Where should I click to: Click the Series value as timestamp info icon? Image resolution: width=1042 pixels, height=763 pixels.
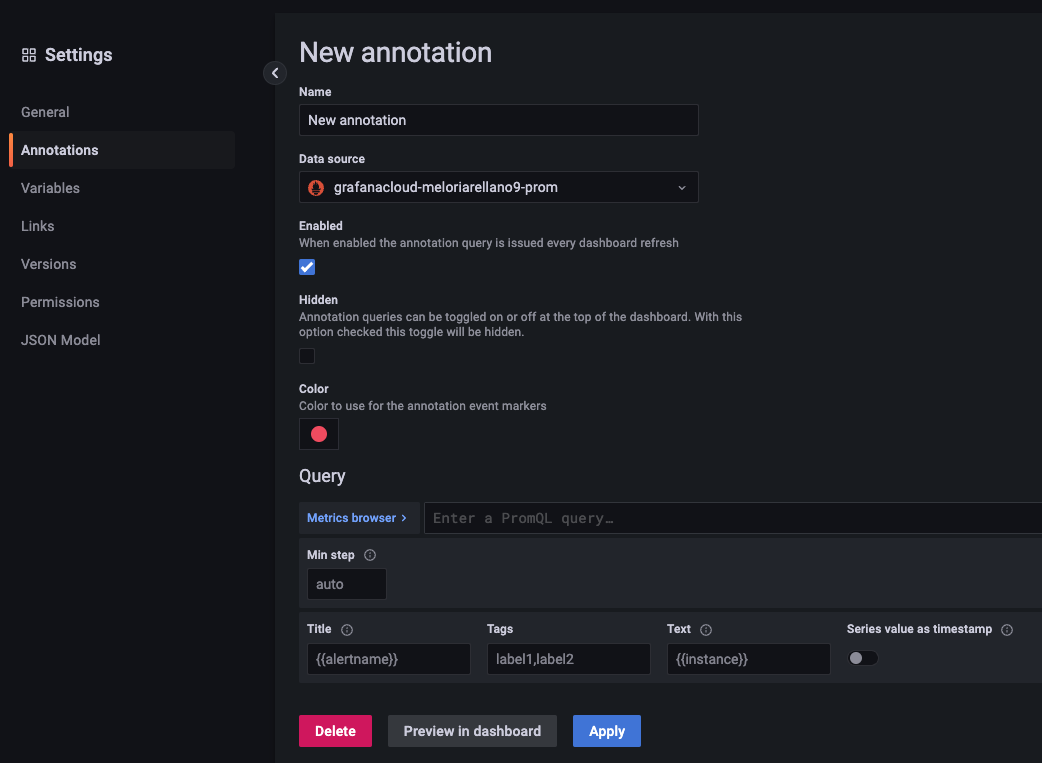tap(1007, 630)
